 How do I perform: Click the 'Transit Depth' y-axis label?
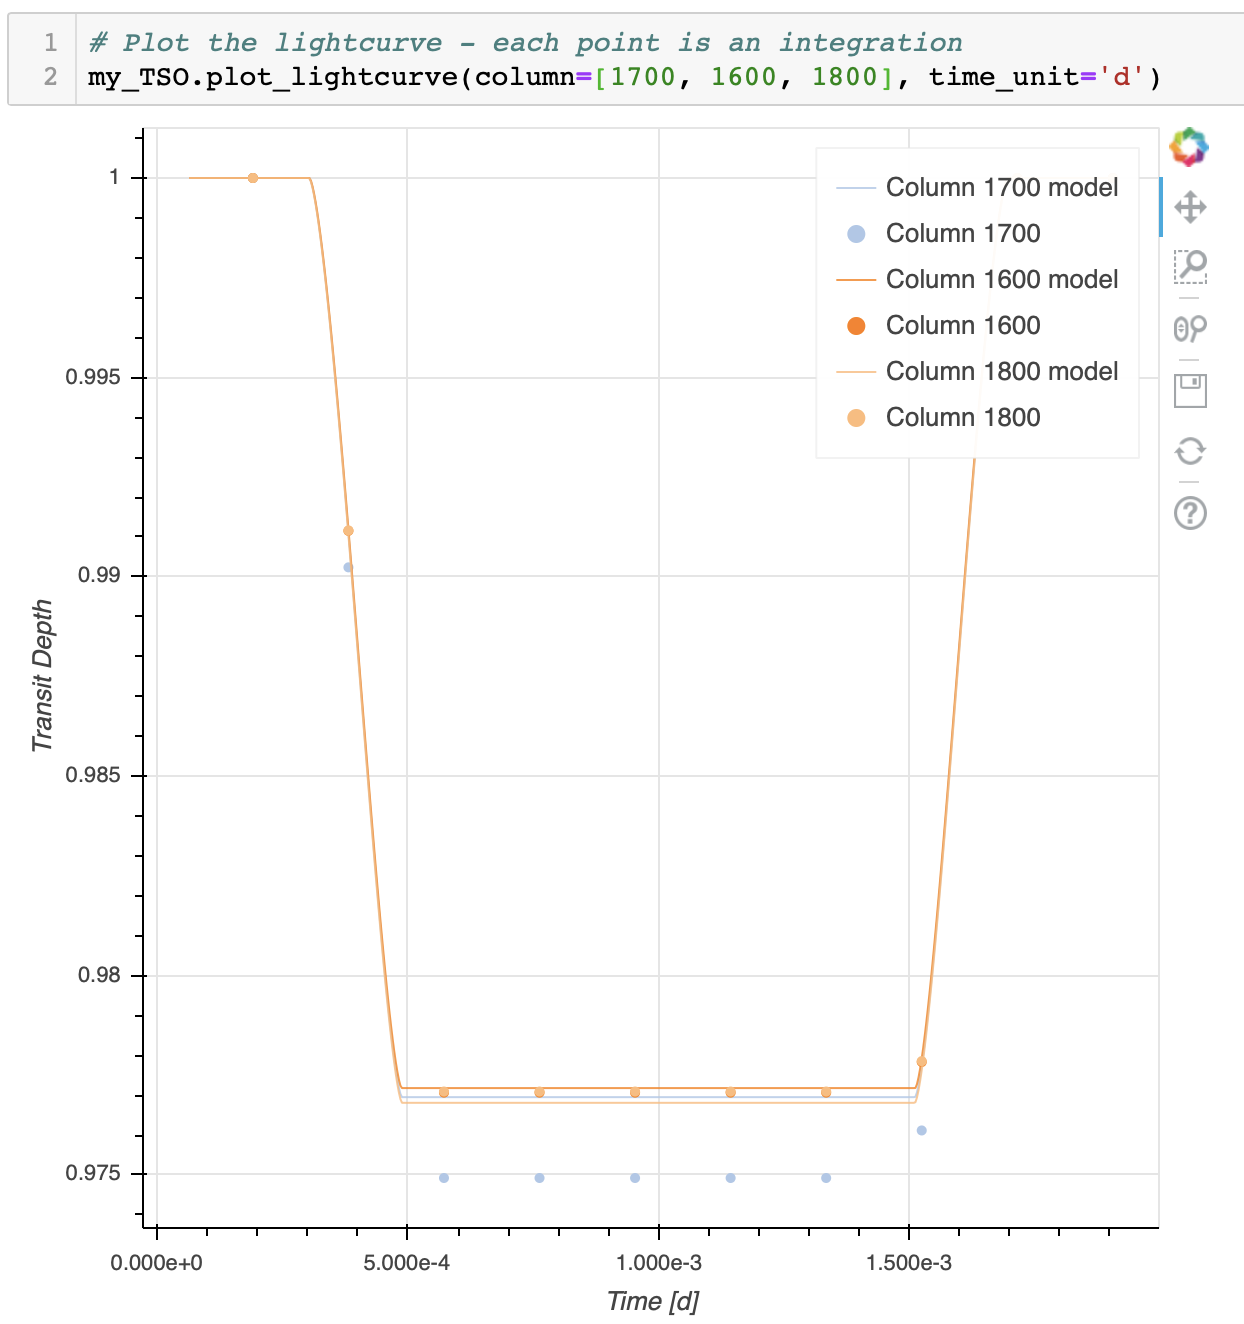pos(41,676)
